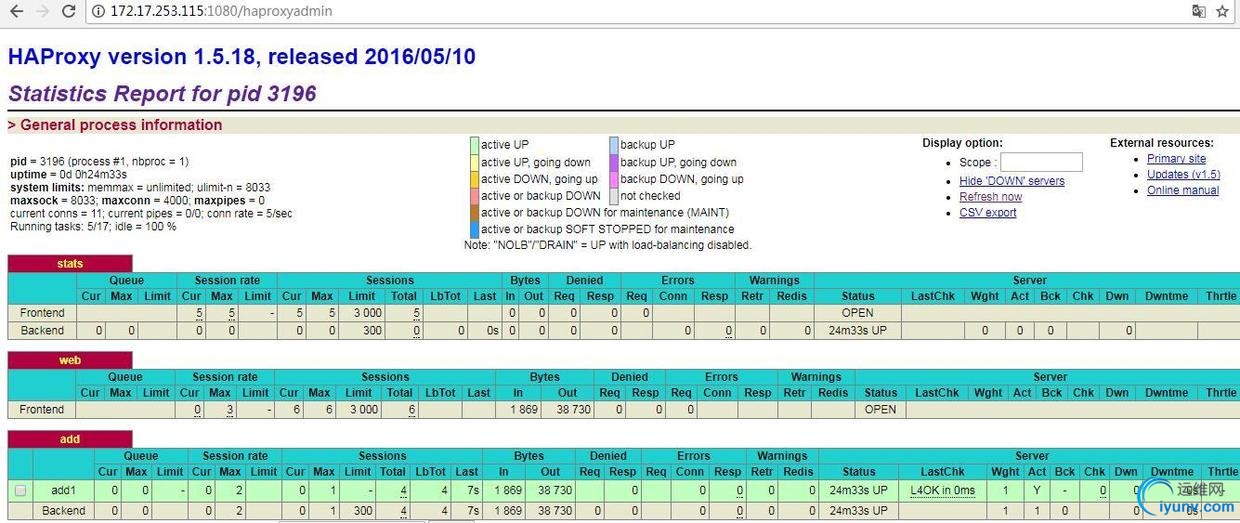This screenshot has width=1240, height=523.
Task: Click the SOFT STOPPED for maintenance legend text
Action: (607, 229)
